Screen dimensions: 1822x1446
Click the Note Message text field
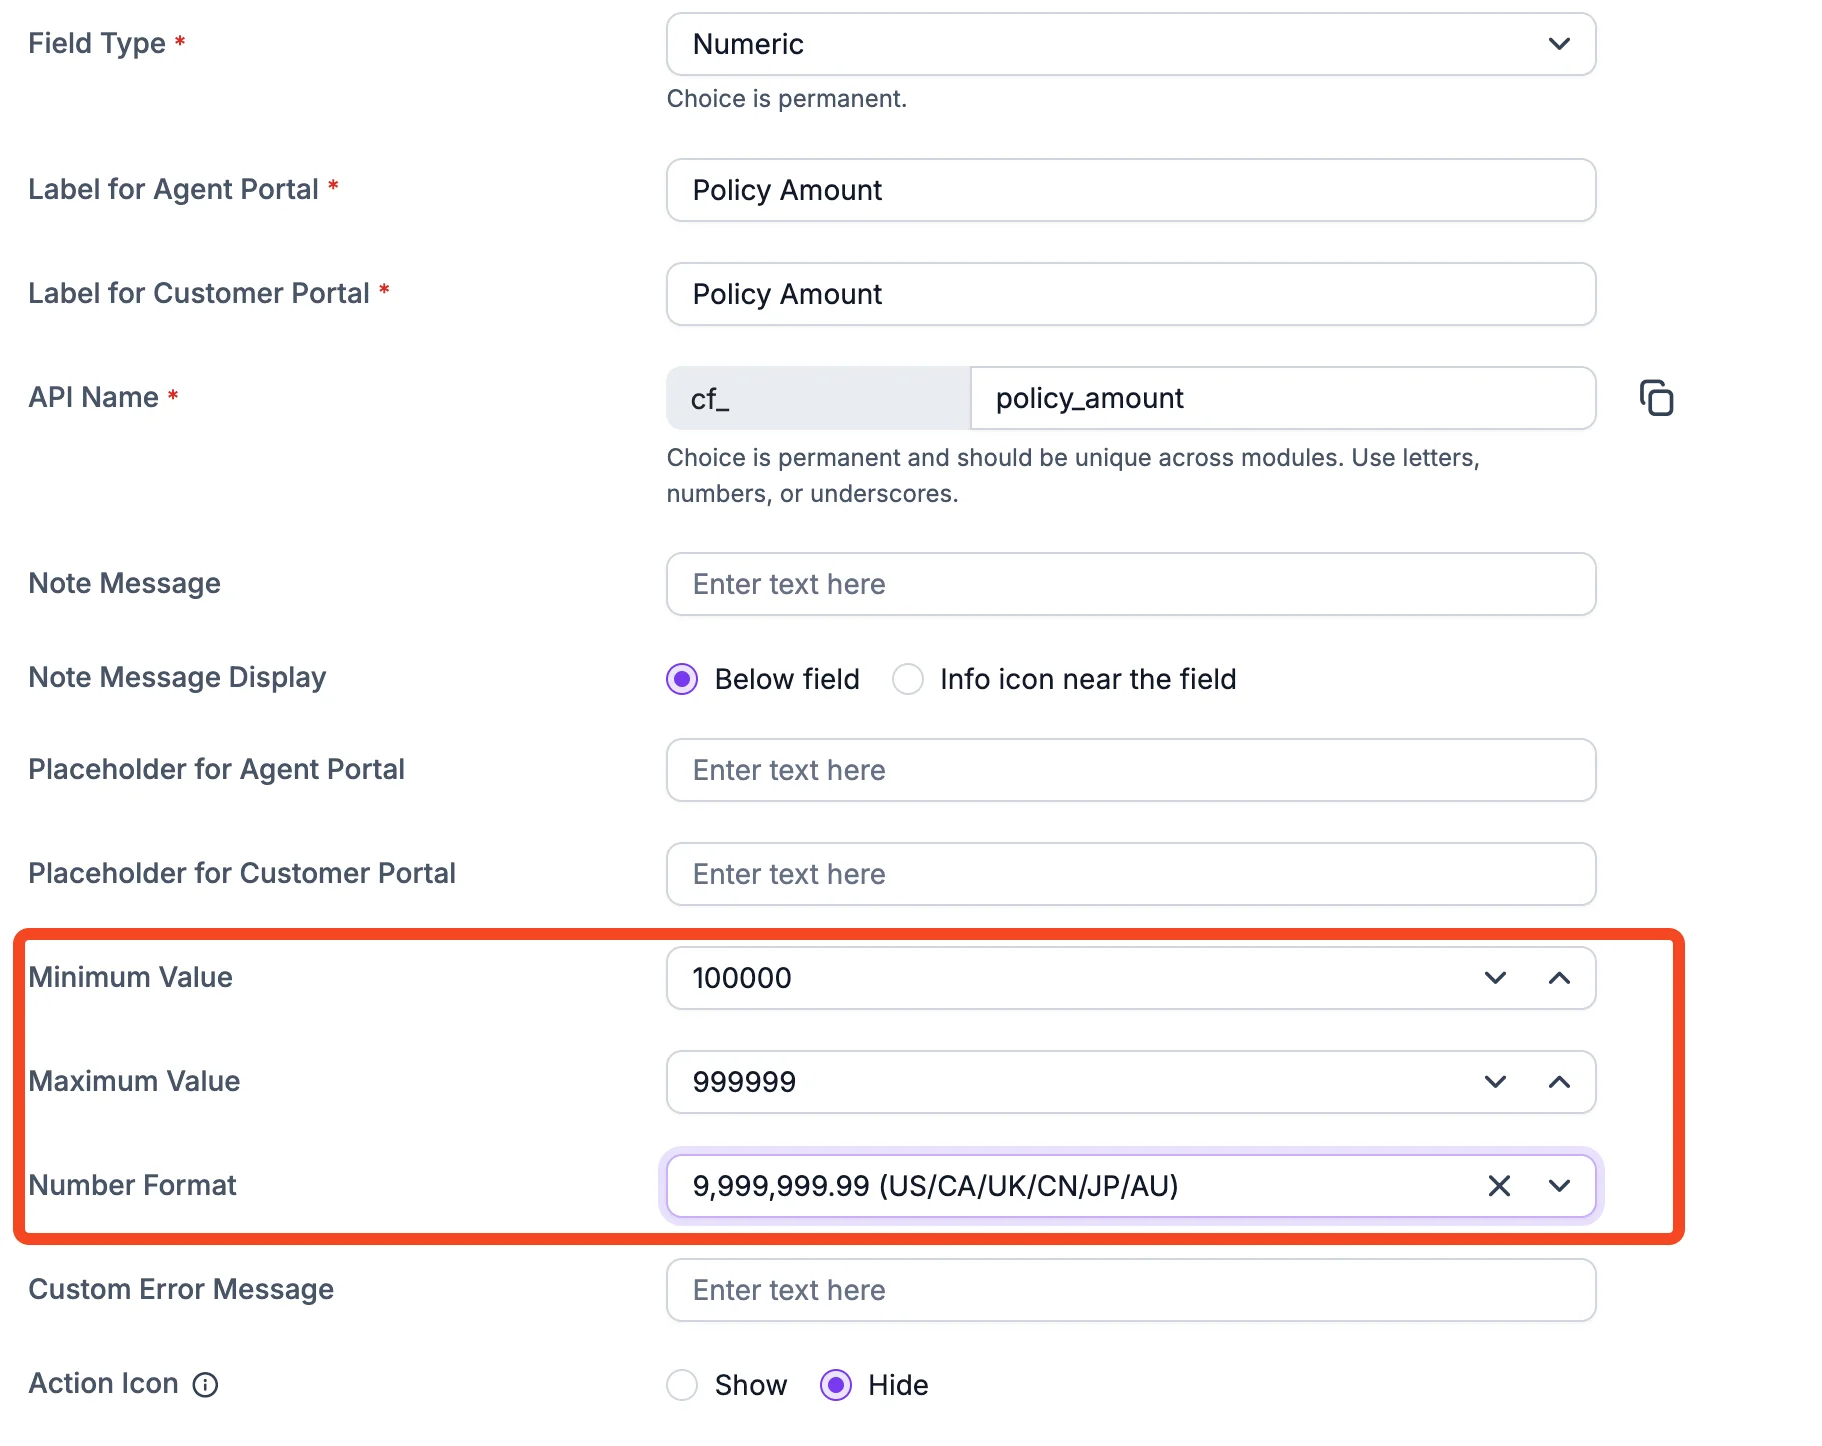[1130, 584]
